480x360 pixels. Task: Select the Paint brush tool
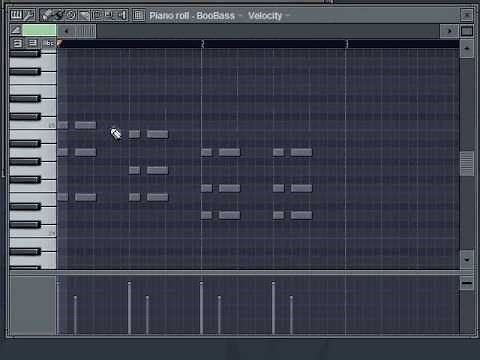(59, 15)
